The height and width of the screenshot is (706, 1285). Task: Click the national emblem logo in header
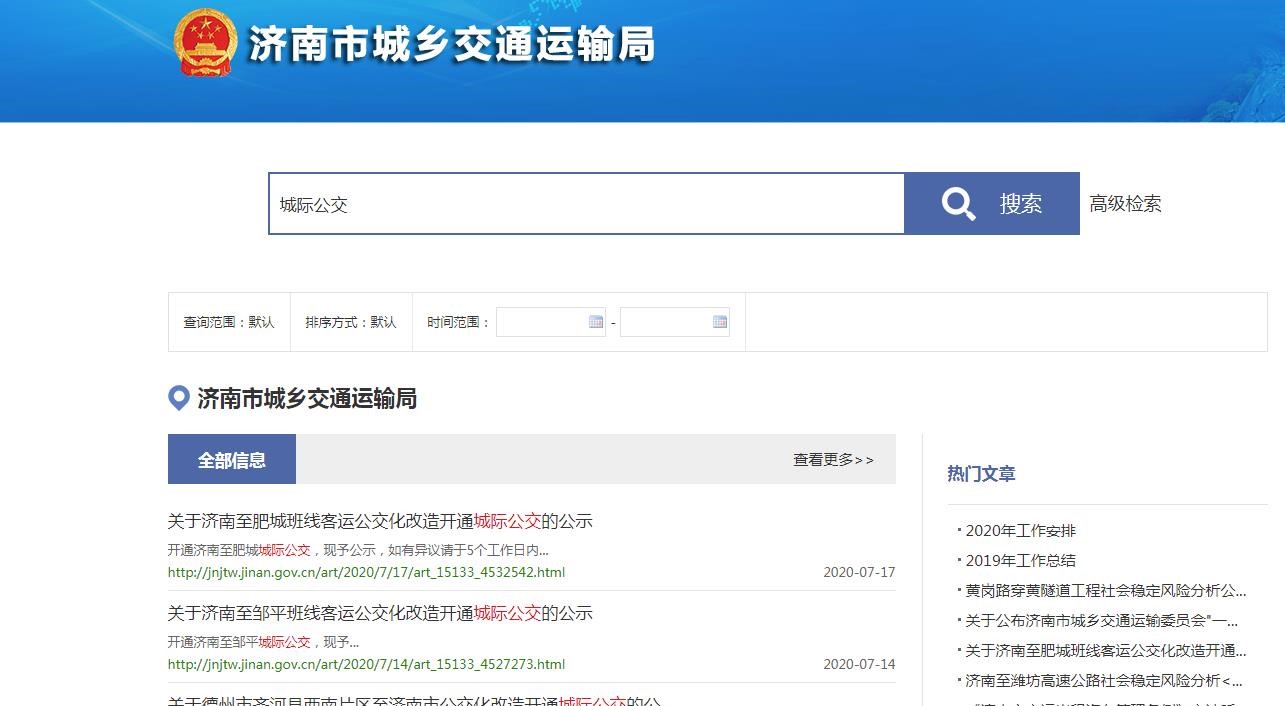pyautogui.click(x=205, y=43)
